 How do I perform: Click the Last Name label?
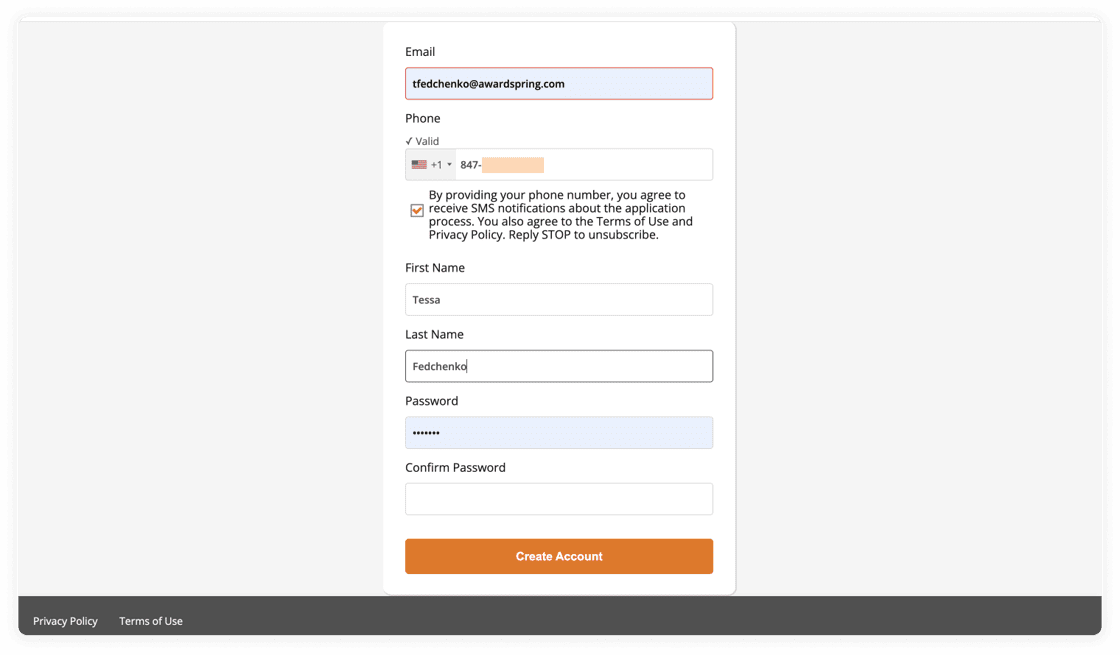pos(434,334)
